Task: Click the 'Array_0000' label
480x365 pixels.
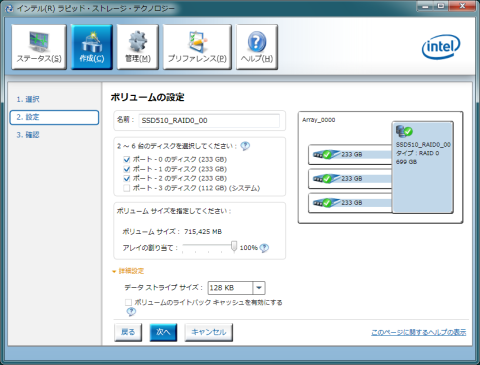Action: tap(319, 120)
